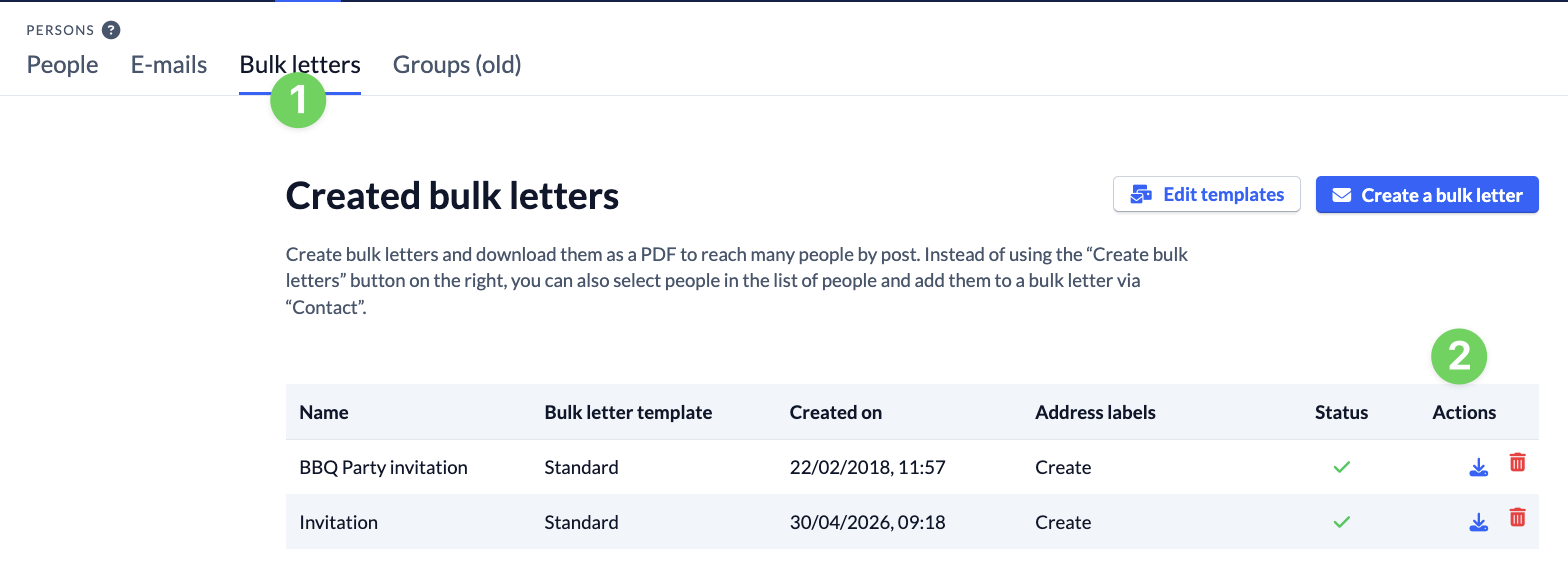1568x574 pixels.
Task: Click the Created on column header
Action: coord(835,412)
